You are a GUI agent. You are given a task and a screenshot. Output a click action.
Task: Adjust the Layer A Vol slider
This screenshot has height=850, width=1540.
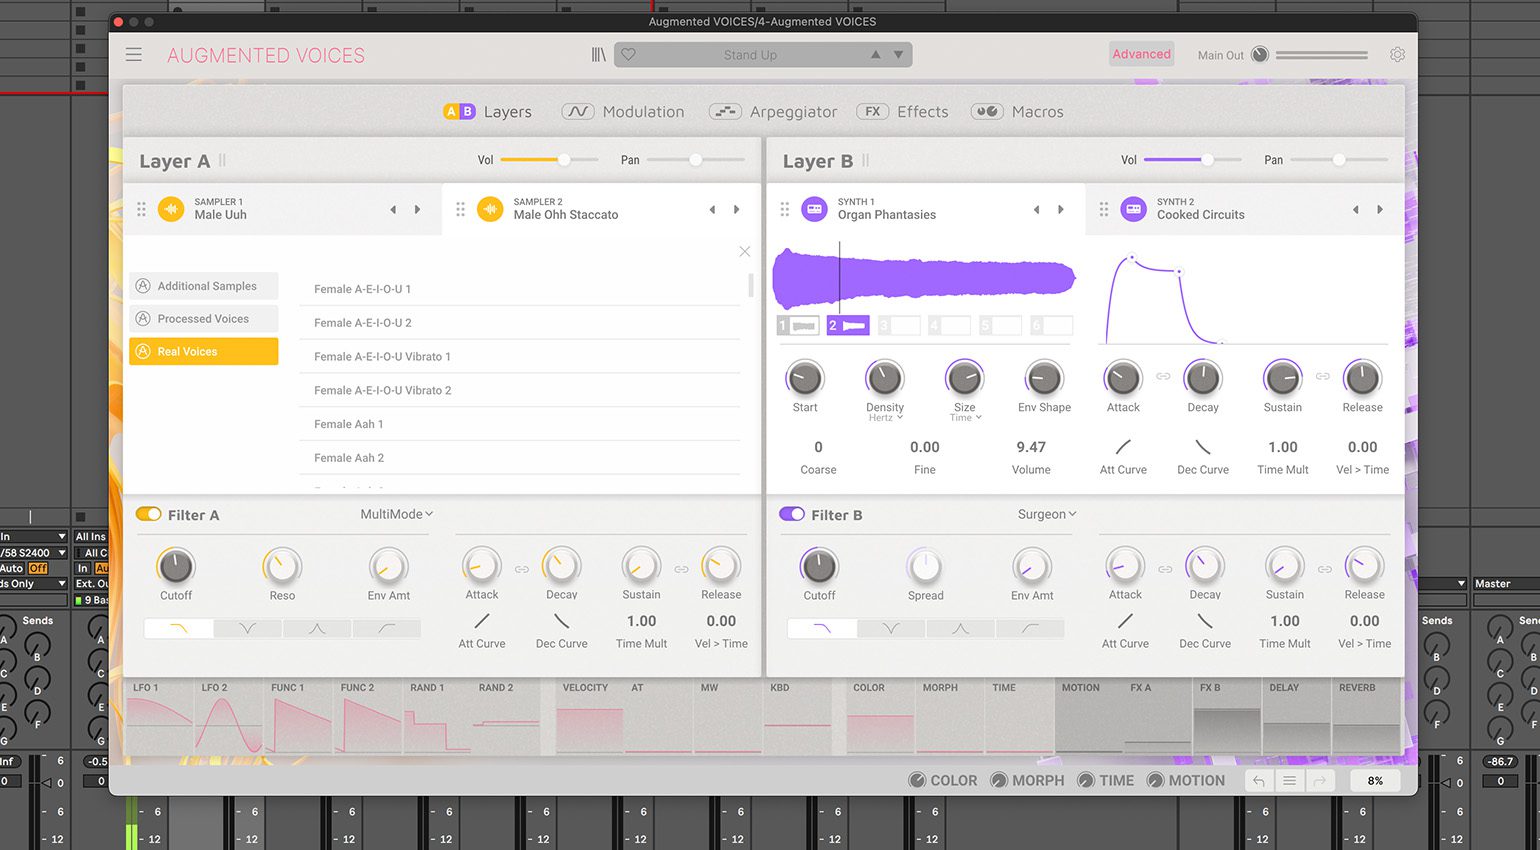549,160
